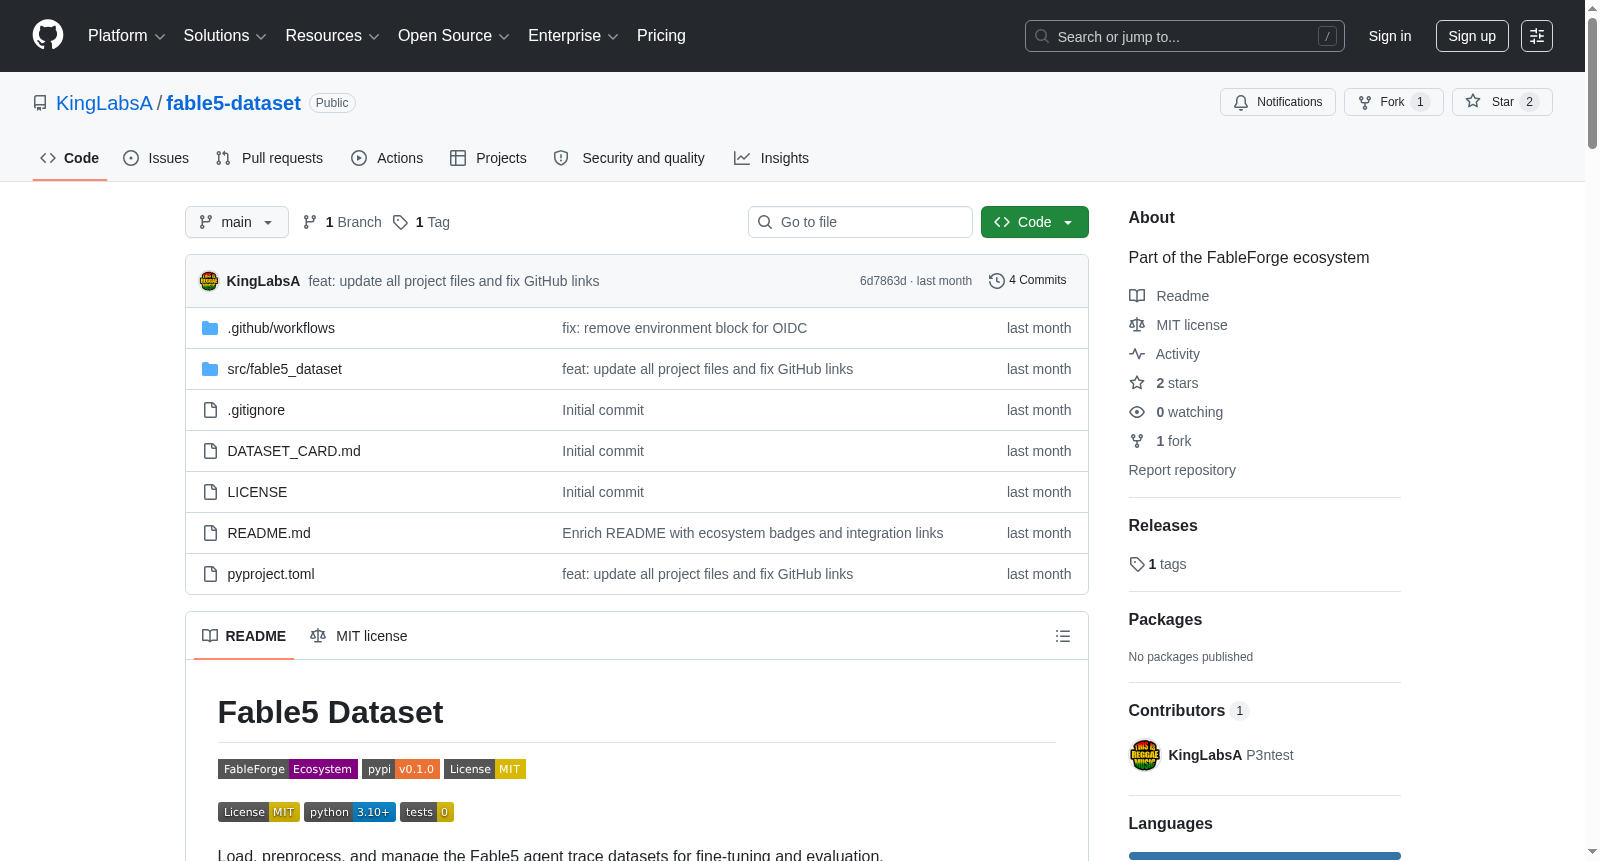This screenshot has width=1600, height=861.
Task: Open the GitHub homepage logo
Action: pos(48,36)
